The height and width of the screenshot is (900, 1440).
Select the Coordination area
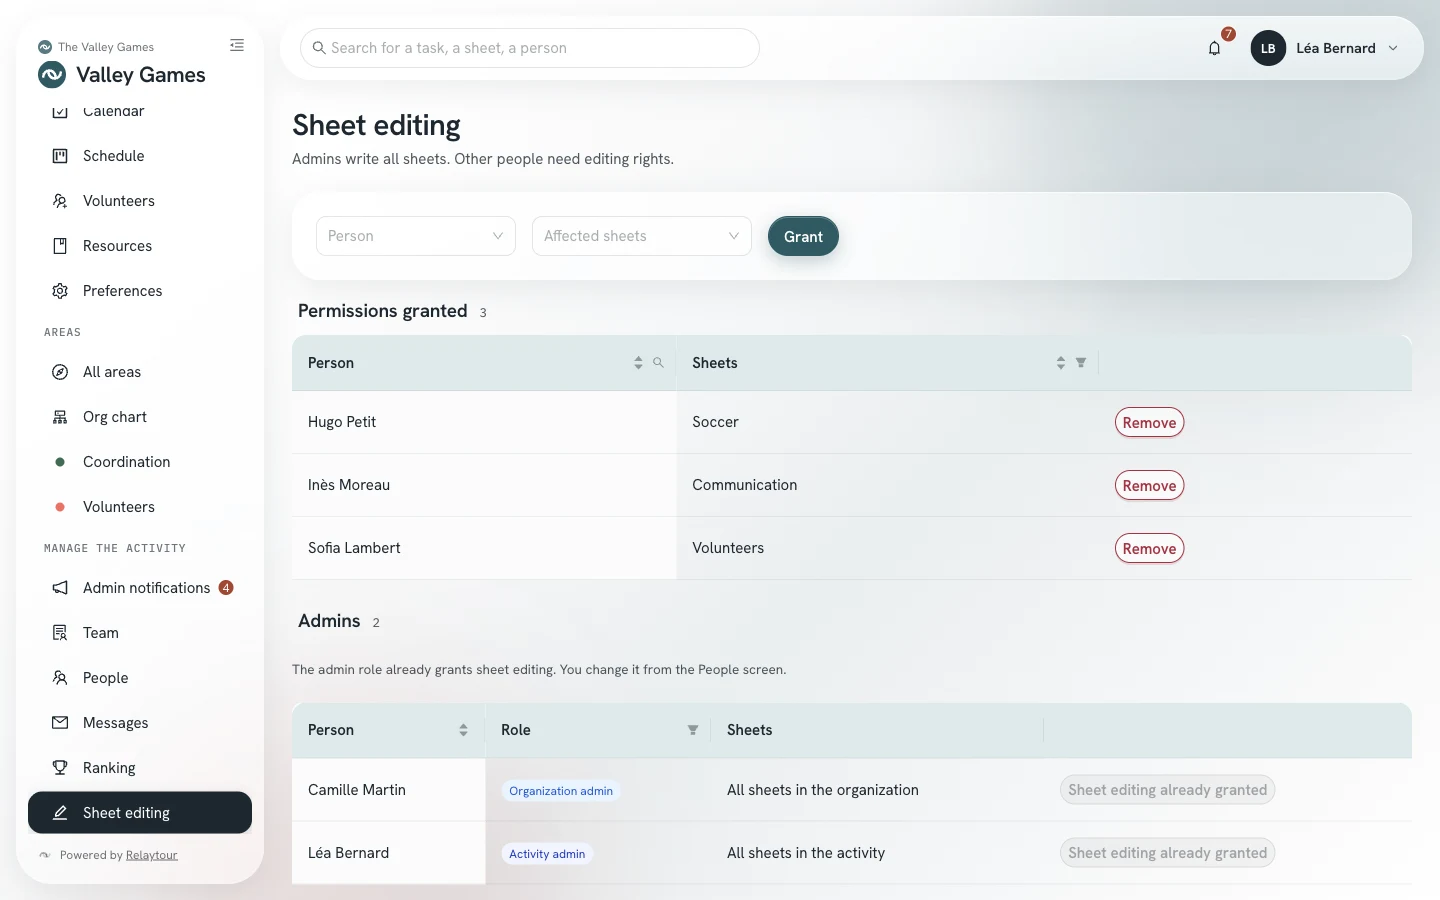point(140,462)
